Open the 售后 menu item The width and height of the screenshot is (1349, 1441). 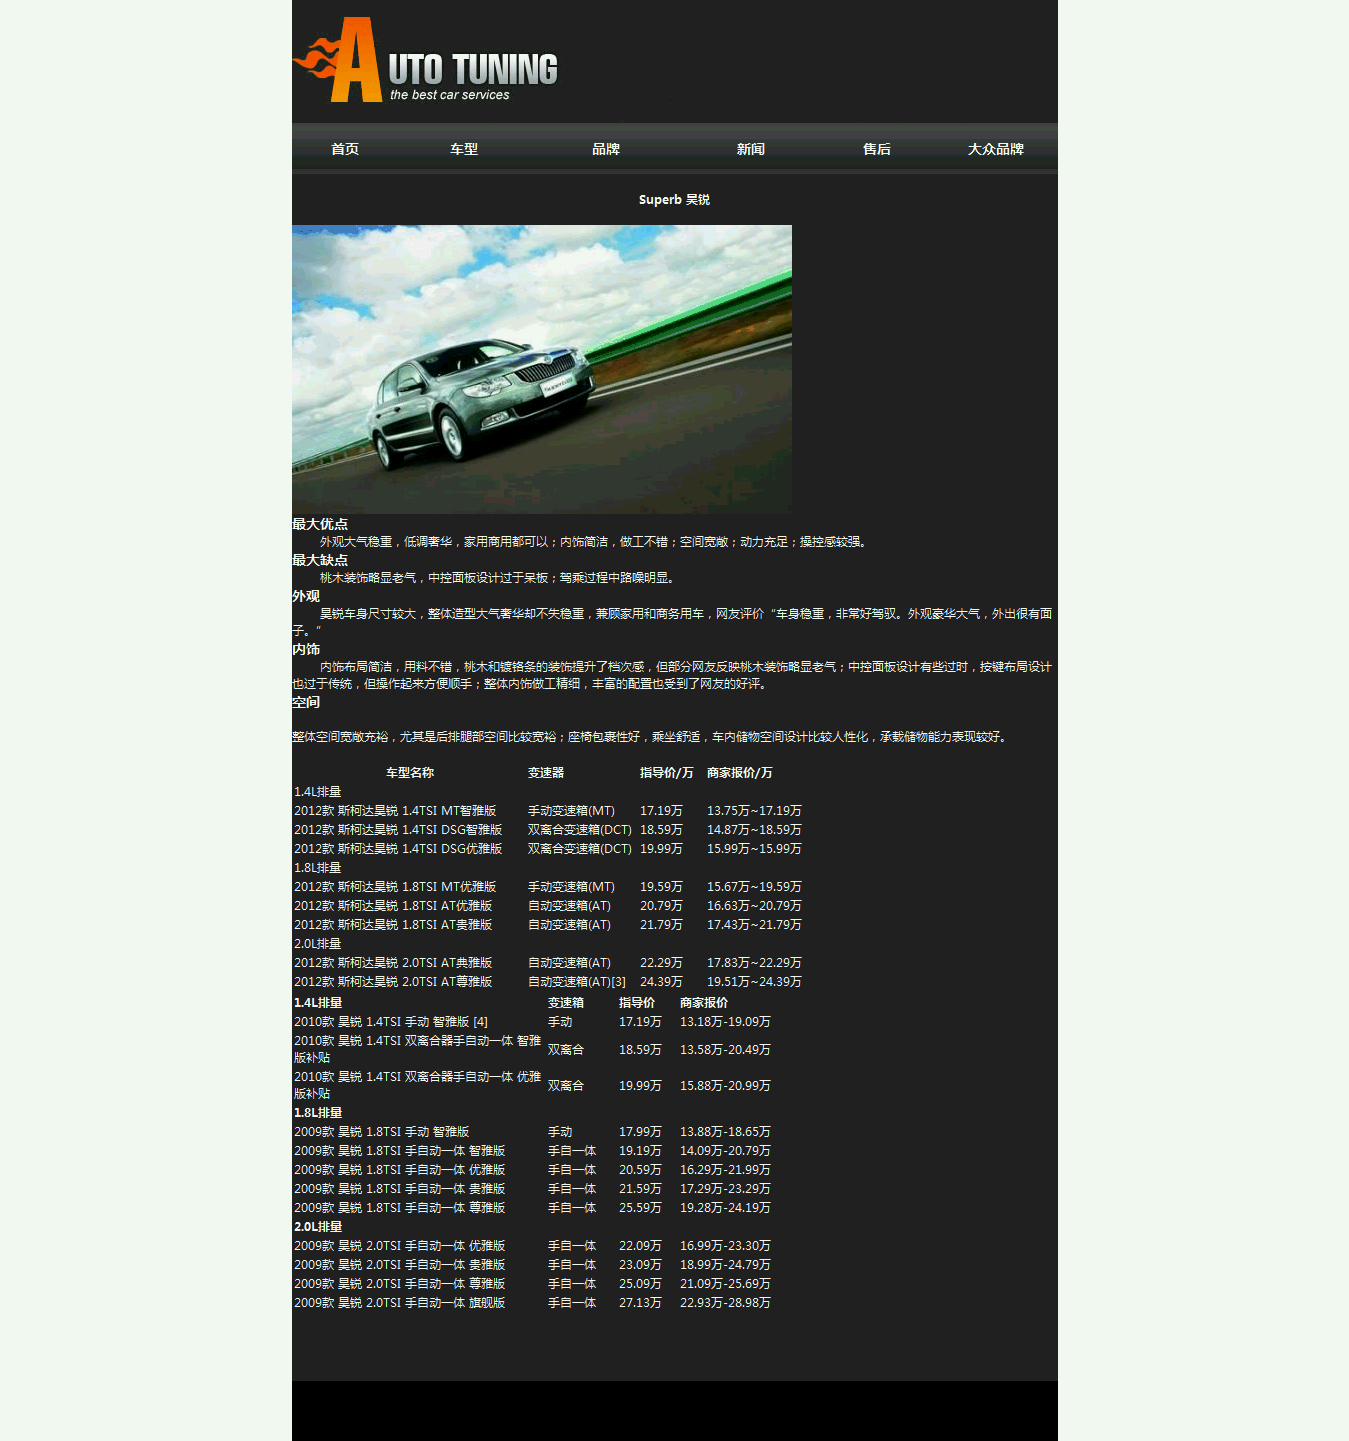(877, 149)
